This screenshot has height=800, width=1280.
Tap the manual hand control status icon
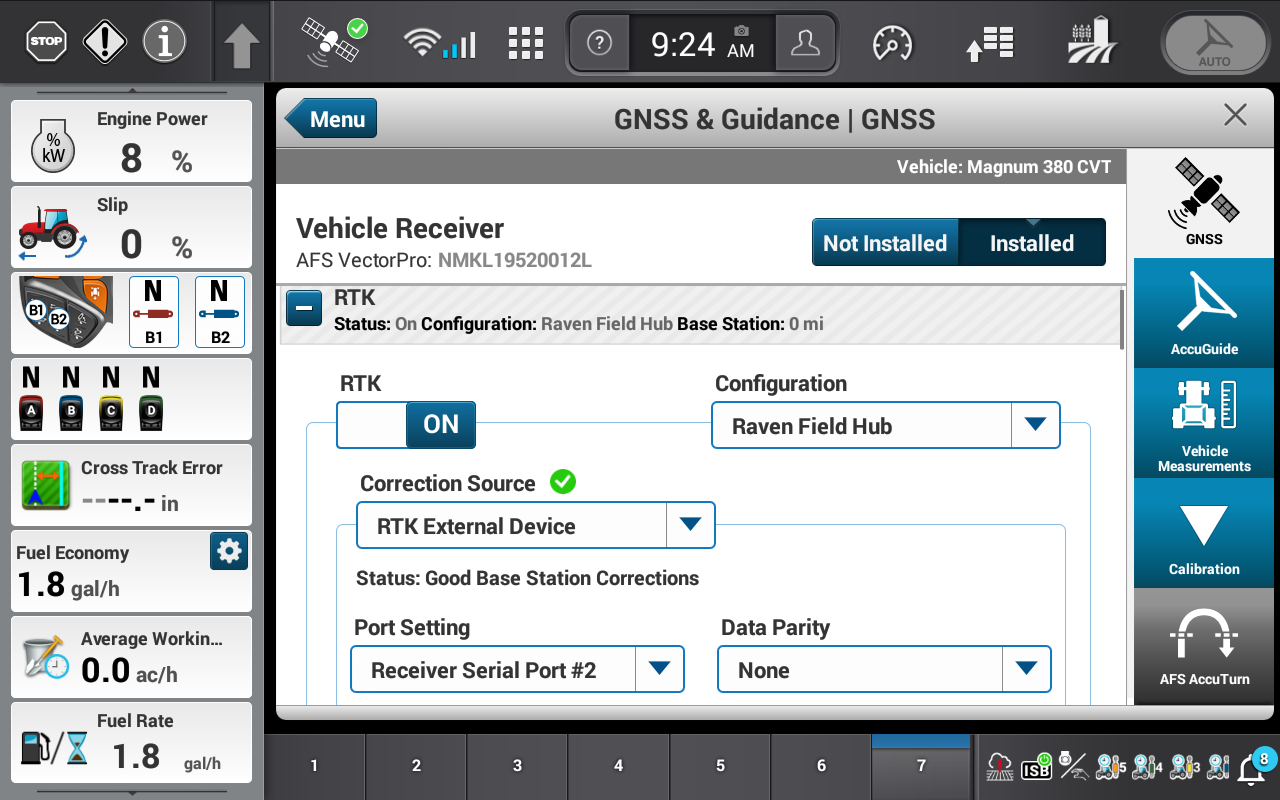(1073, 767)
